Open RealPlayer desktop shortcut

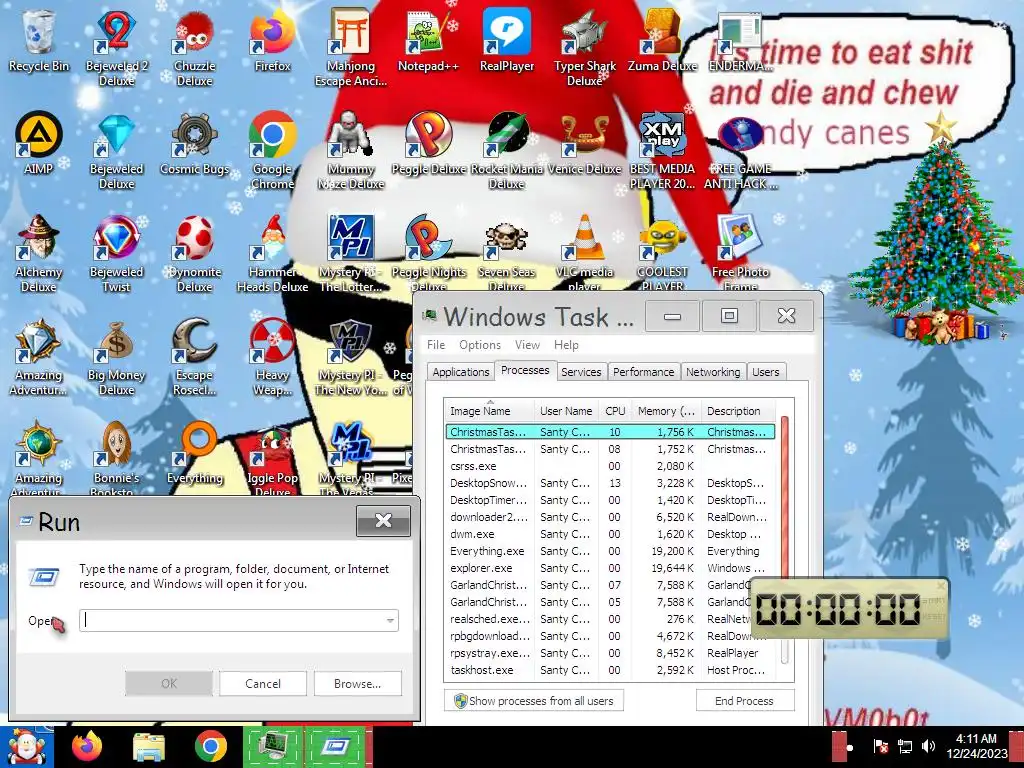pos(507,40)
